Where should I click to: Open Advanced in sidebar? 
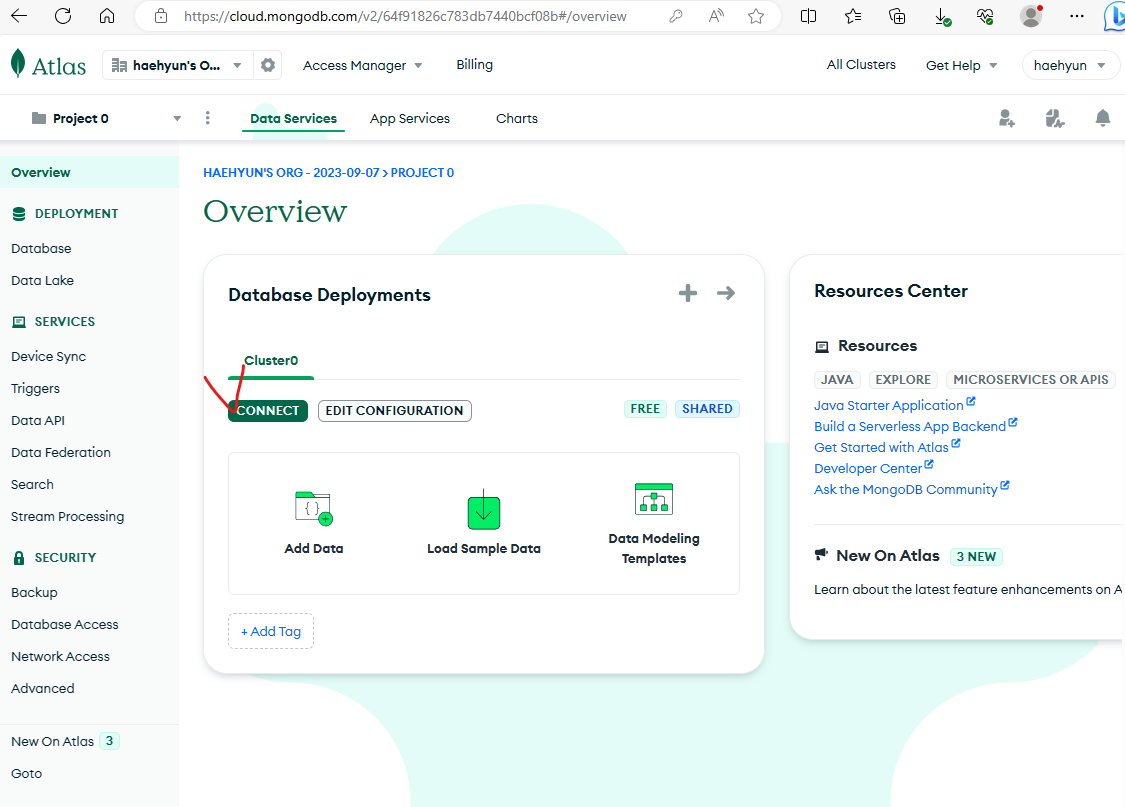[x=43, y=689]
